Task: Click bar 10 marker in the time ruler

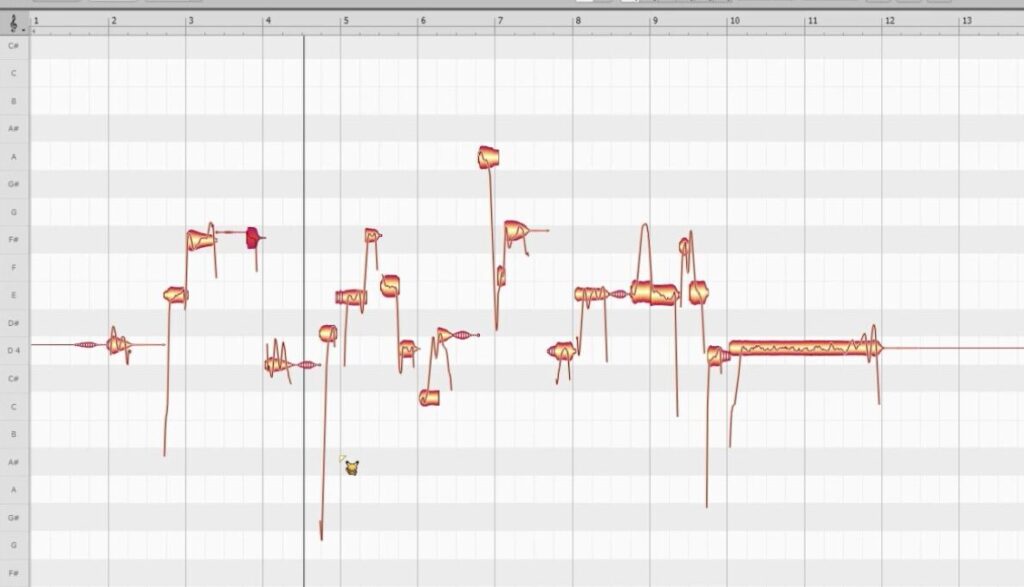Action: click(x=735, y=21)
